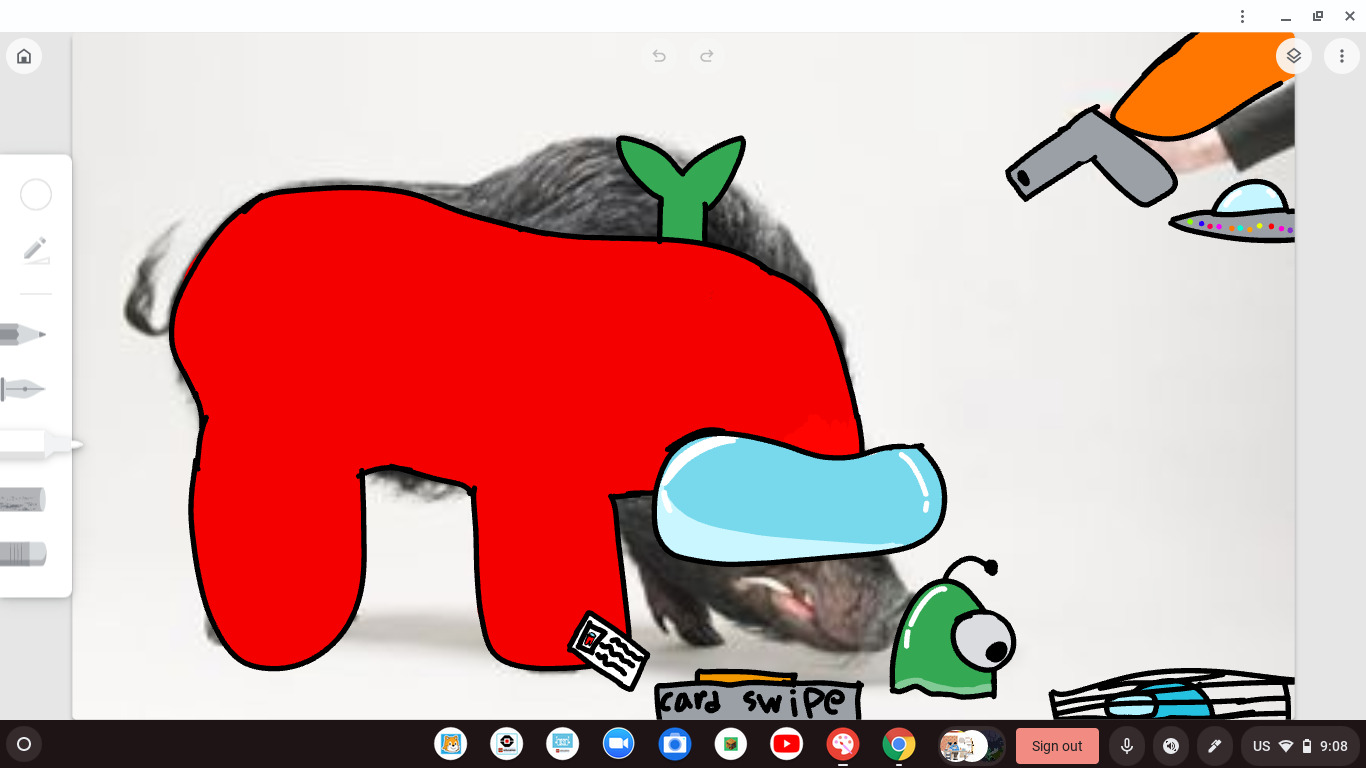Screen dimensions: 1366x768
Task: Undo the last stroke
Action: (x=659, y=56)
